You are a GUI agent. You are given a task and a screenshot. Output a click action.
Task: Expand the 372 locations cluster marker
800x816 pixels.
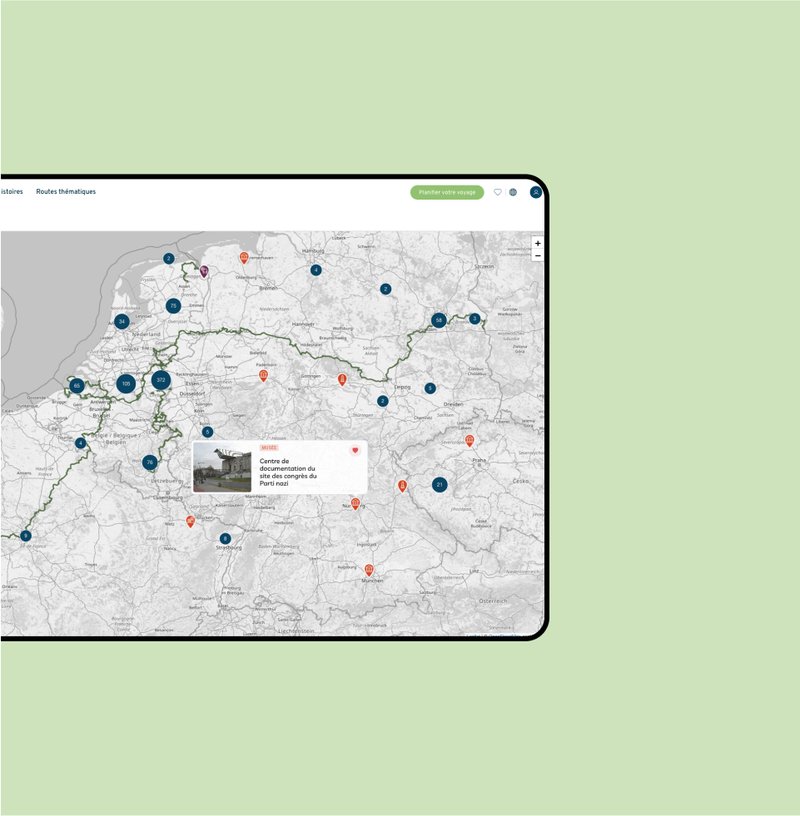[160, 380]
